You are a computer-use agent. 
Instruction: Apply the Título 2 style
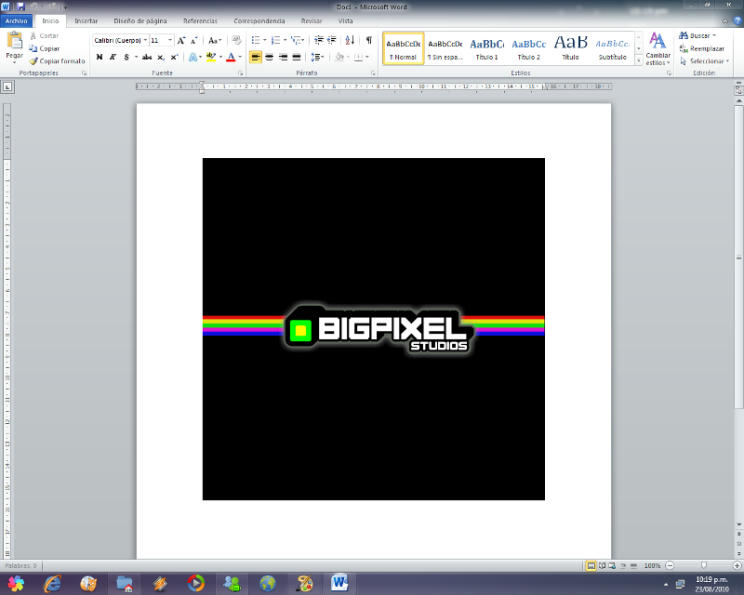[x=529, y=49]
